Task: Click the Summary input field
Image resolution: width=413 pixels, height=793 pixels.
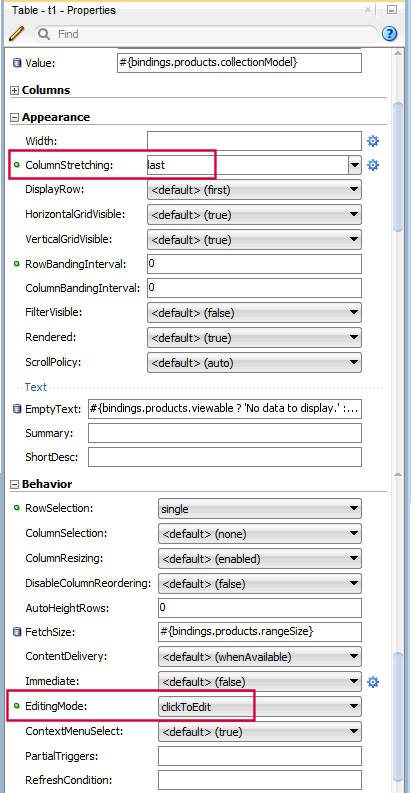Action: click(225, 433)
